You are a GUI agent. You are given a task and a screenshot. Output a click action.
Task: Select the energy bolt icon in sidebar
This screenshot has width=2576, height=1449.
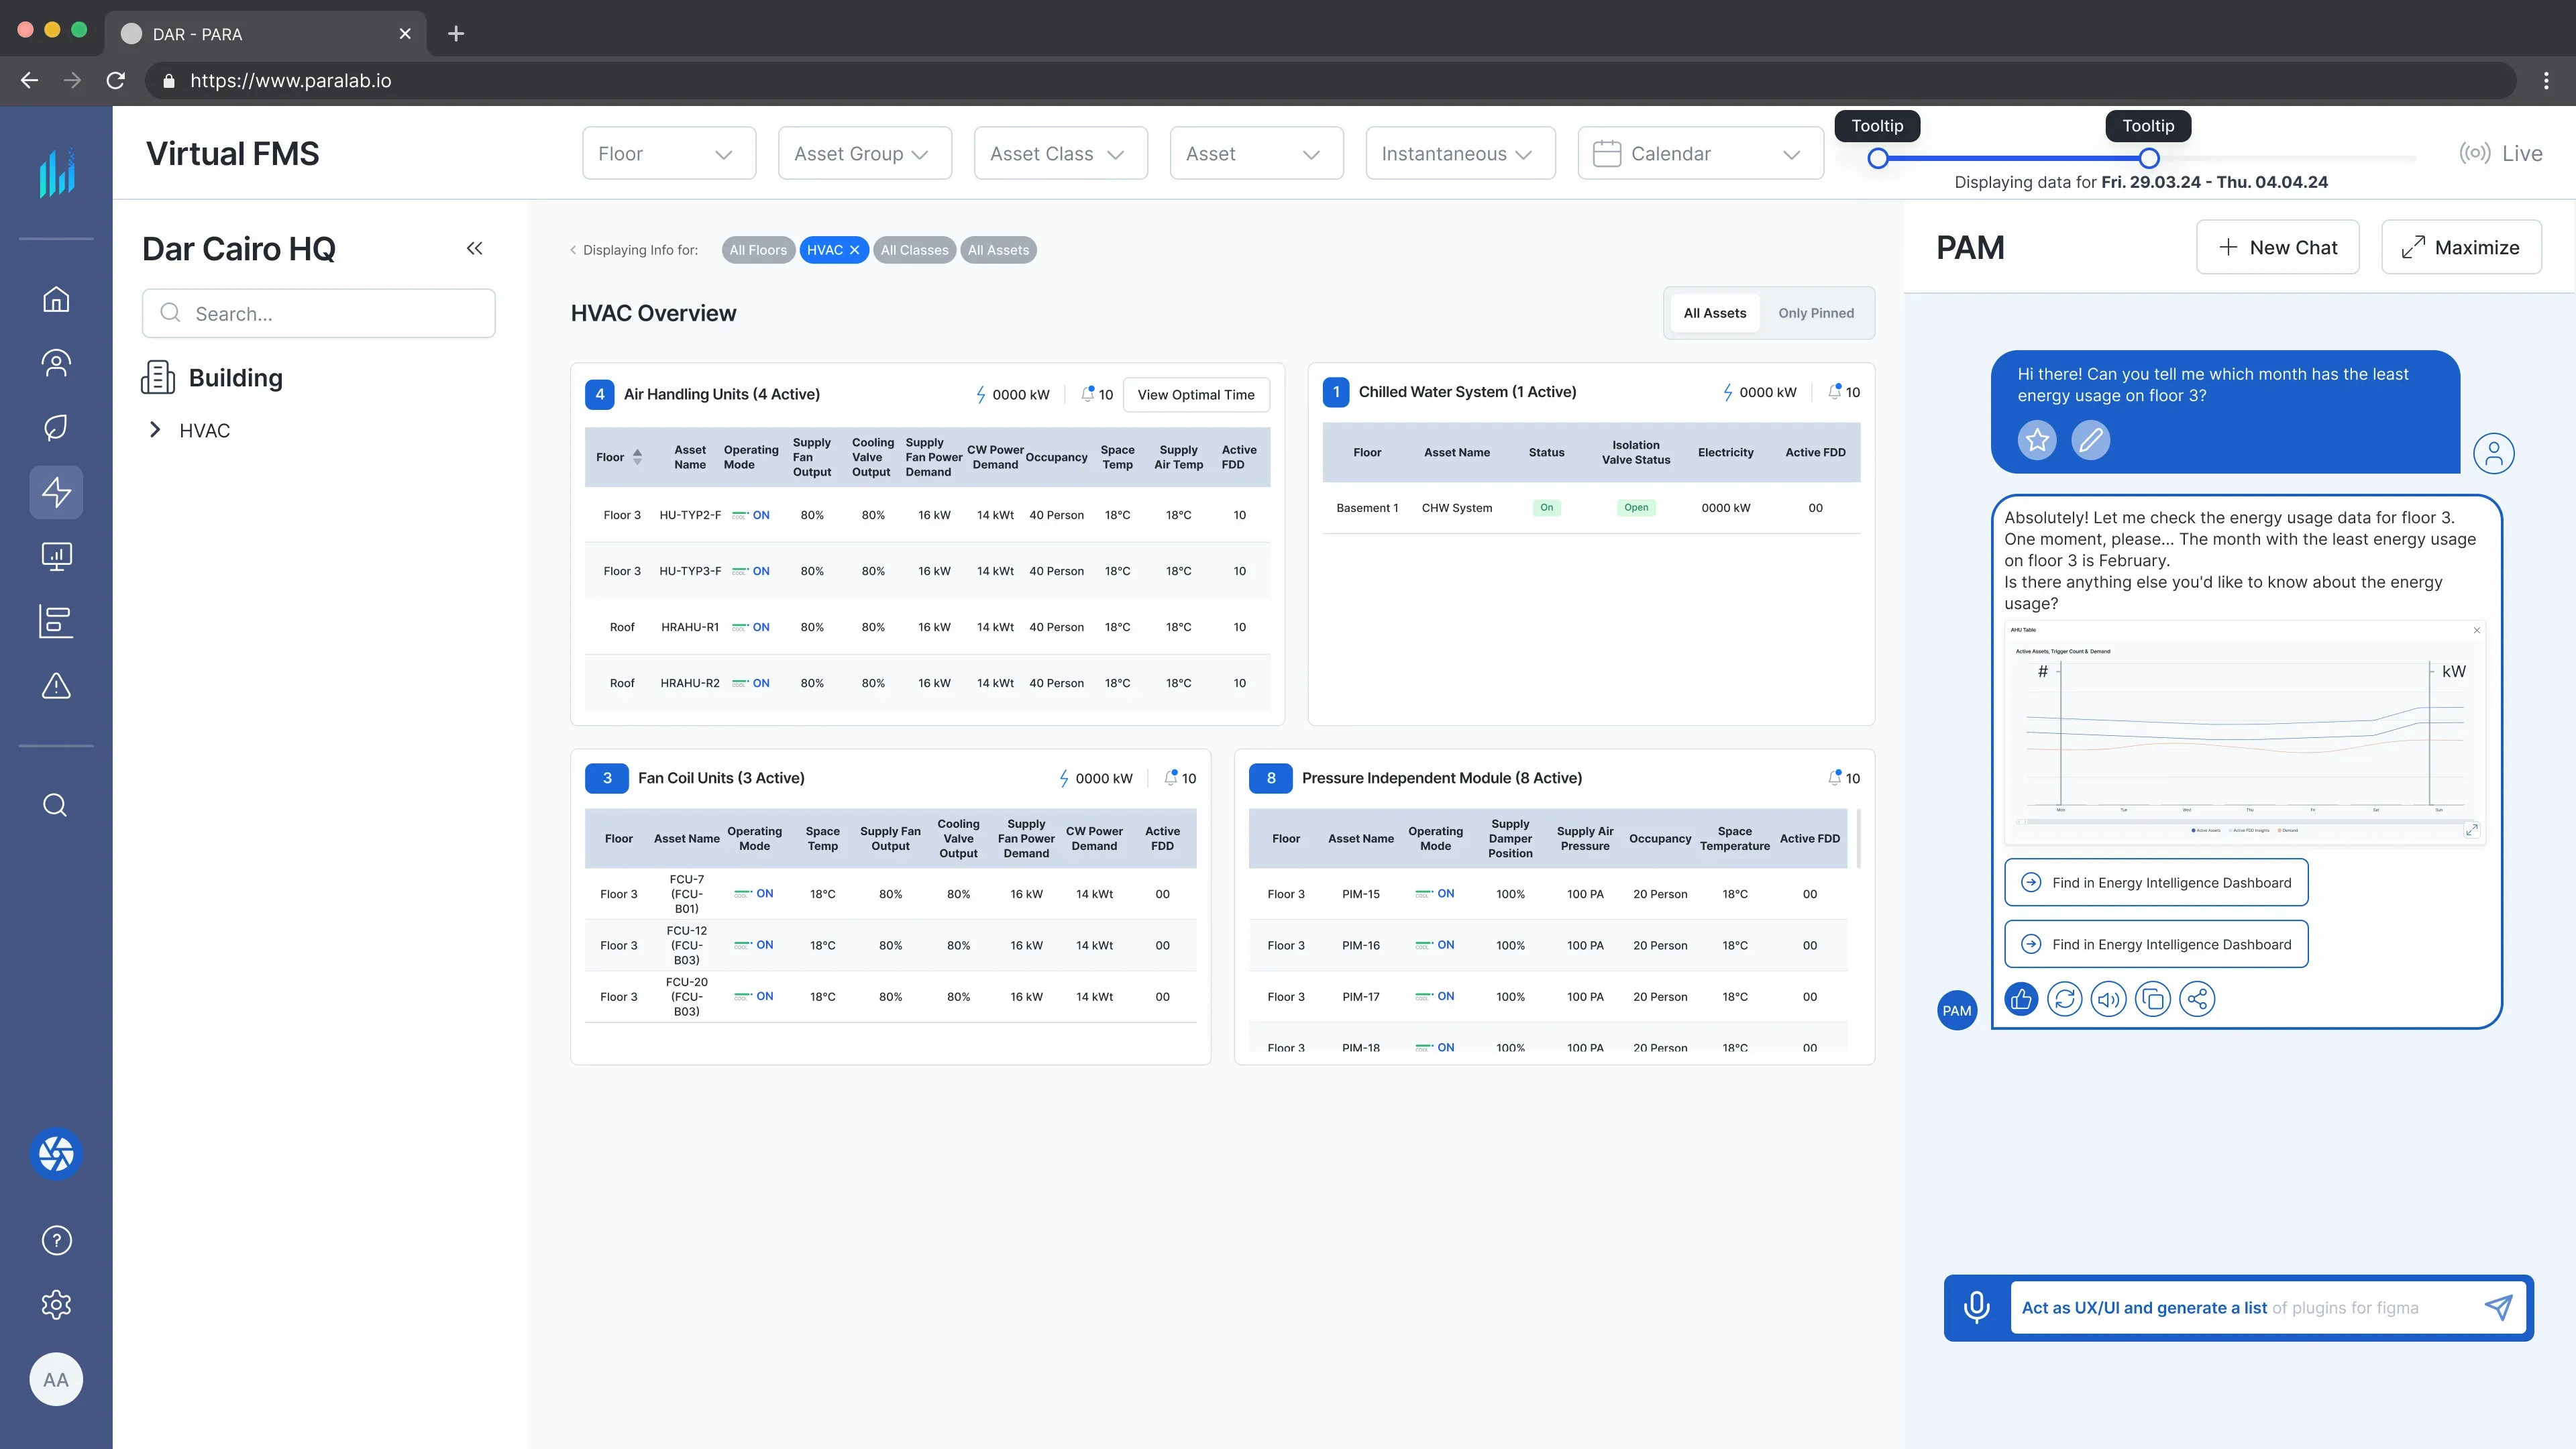pos(56,491)
